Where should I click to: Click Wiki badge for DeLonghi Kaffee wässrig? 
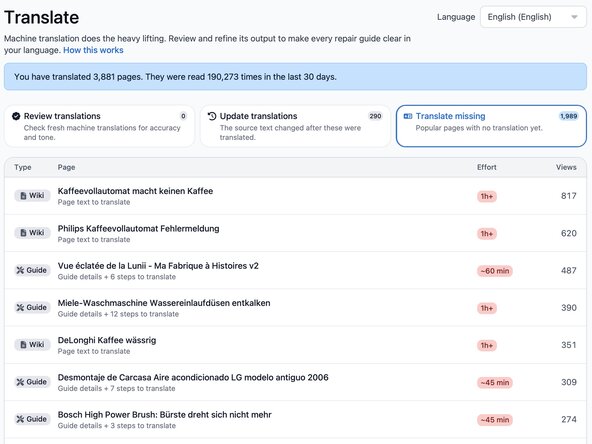(32, 345)
